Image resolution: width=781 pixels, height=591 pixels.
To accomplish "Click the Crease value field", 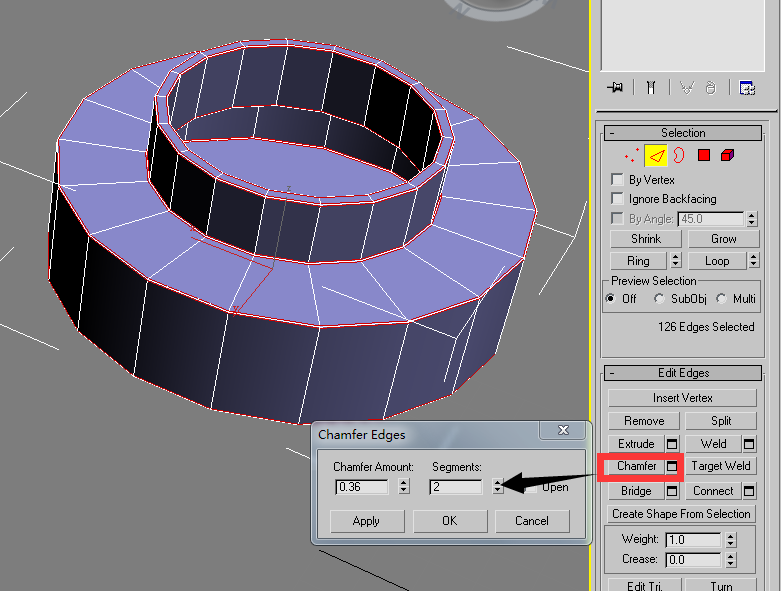I will tap(693, 560).
